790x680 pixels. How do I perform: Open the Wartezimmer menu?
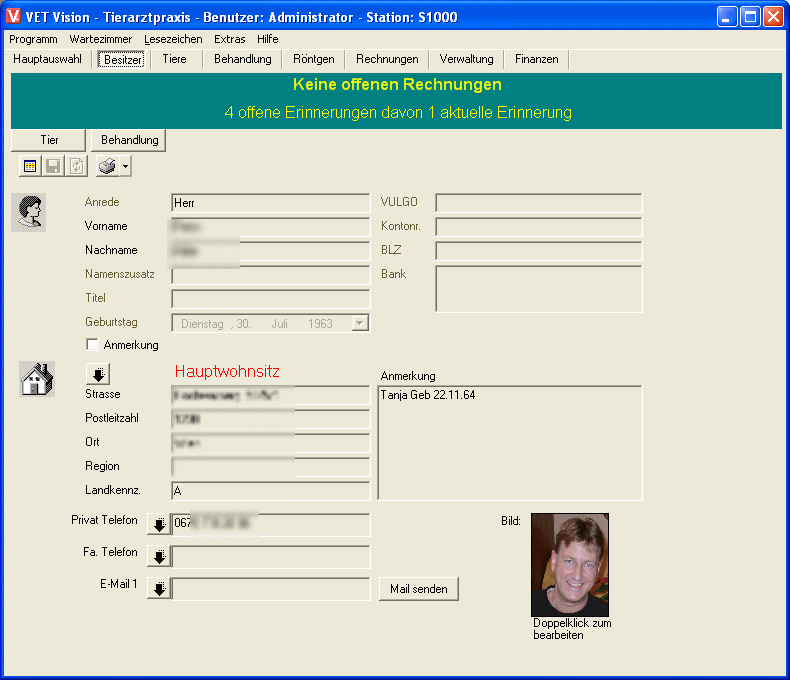pos(101,39)
